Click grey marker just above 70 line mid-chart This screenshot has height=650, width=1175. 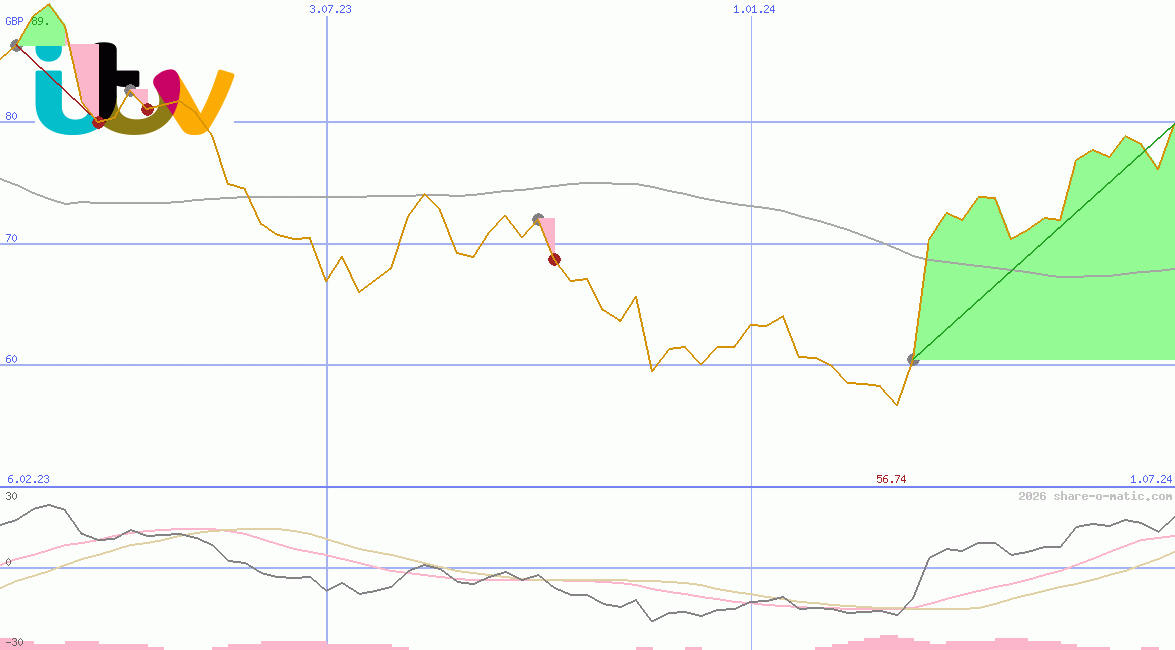click(538, 218)
